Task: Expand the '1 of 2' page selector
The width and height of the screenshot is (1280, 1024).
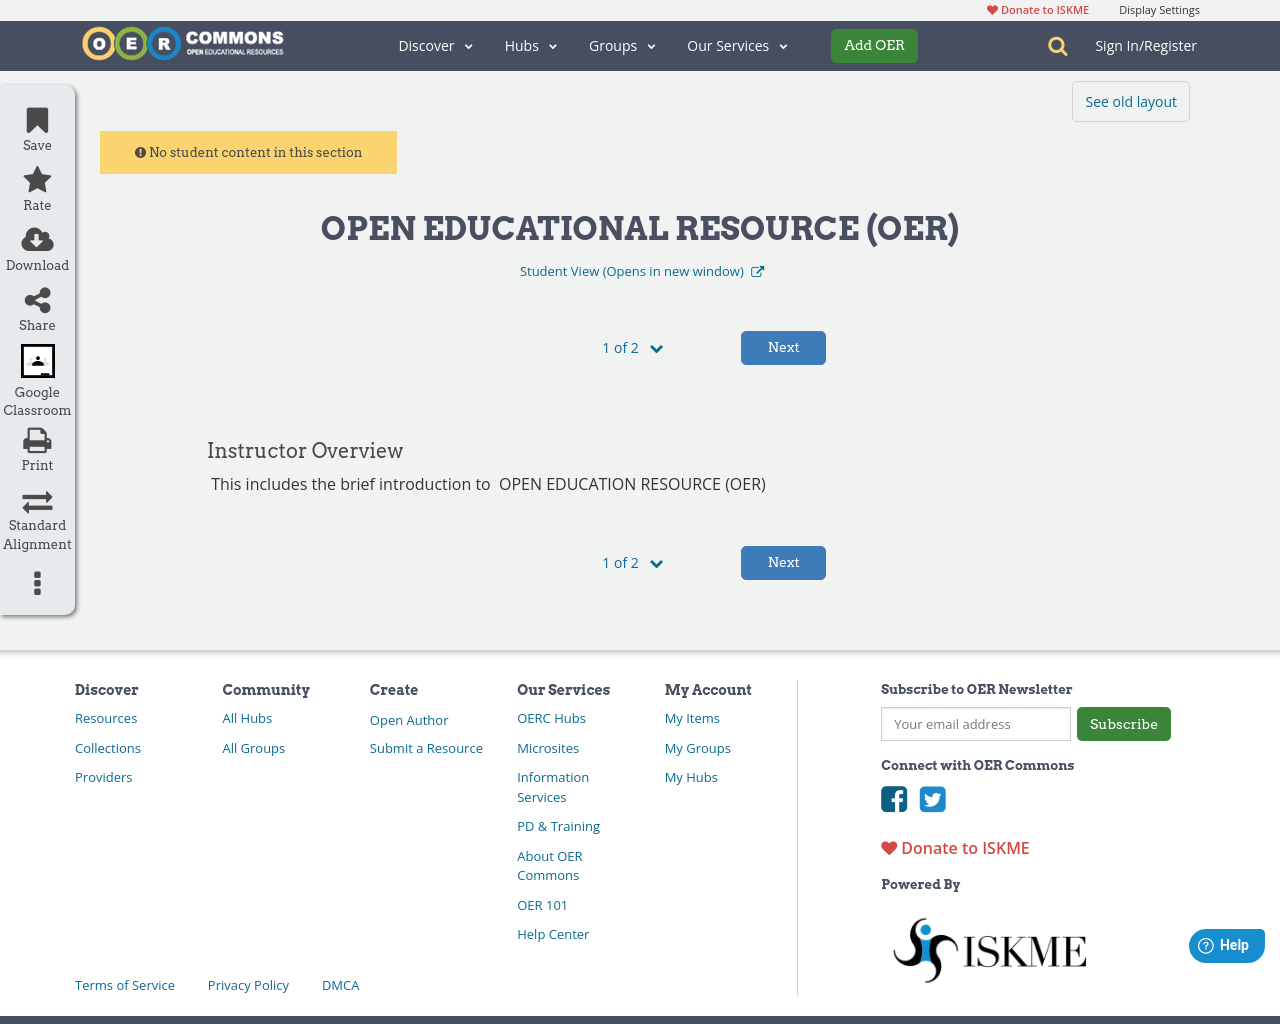Action: [x=632, y=347]
